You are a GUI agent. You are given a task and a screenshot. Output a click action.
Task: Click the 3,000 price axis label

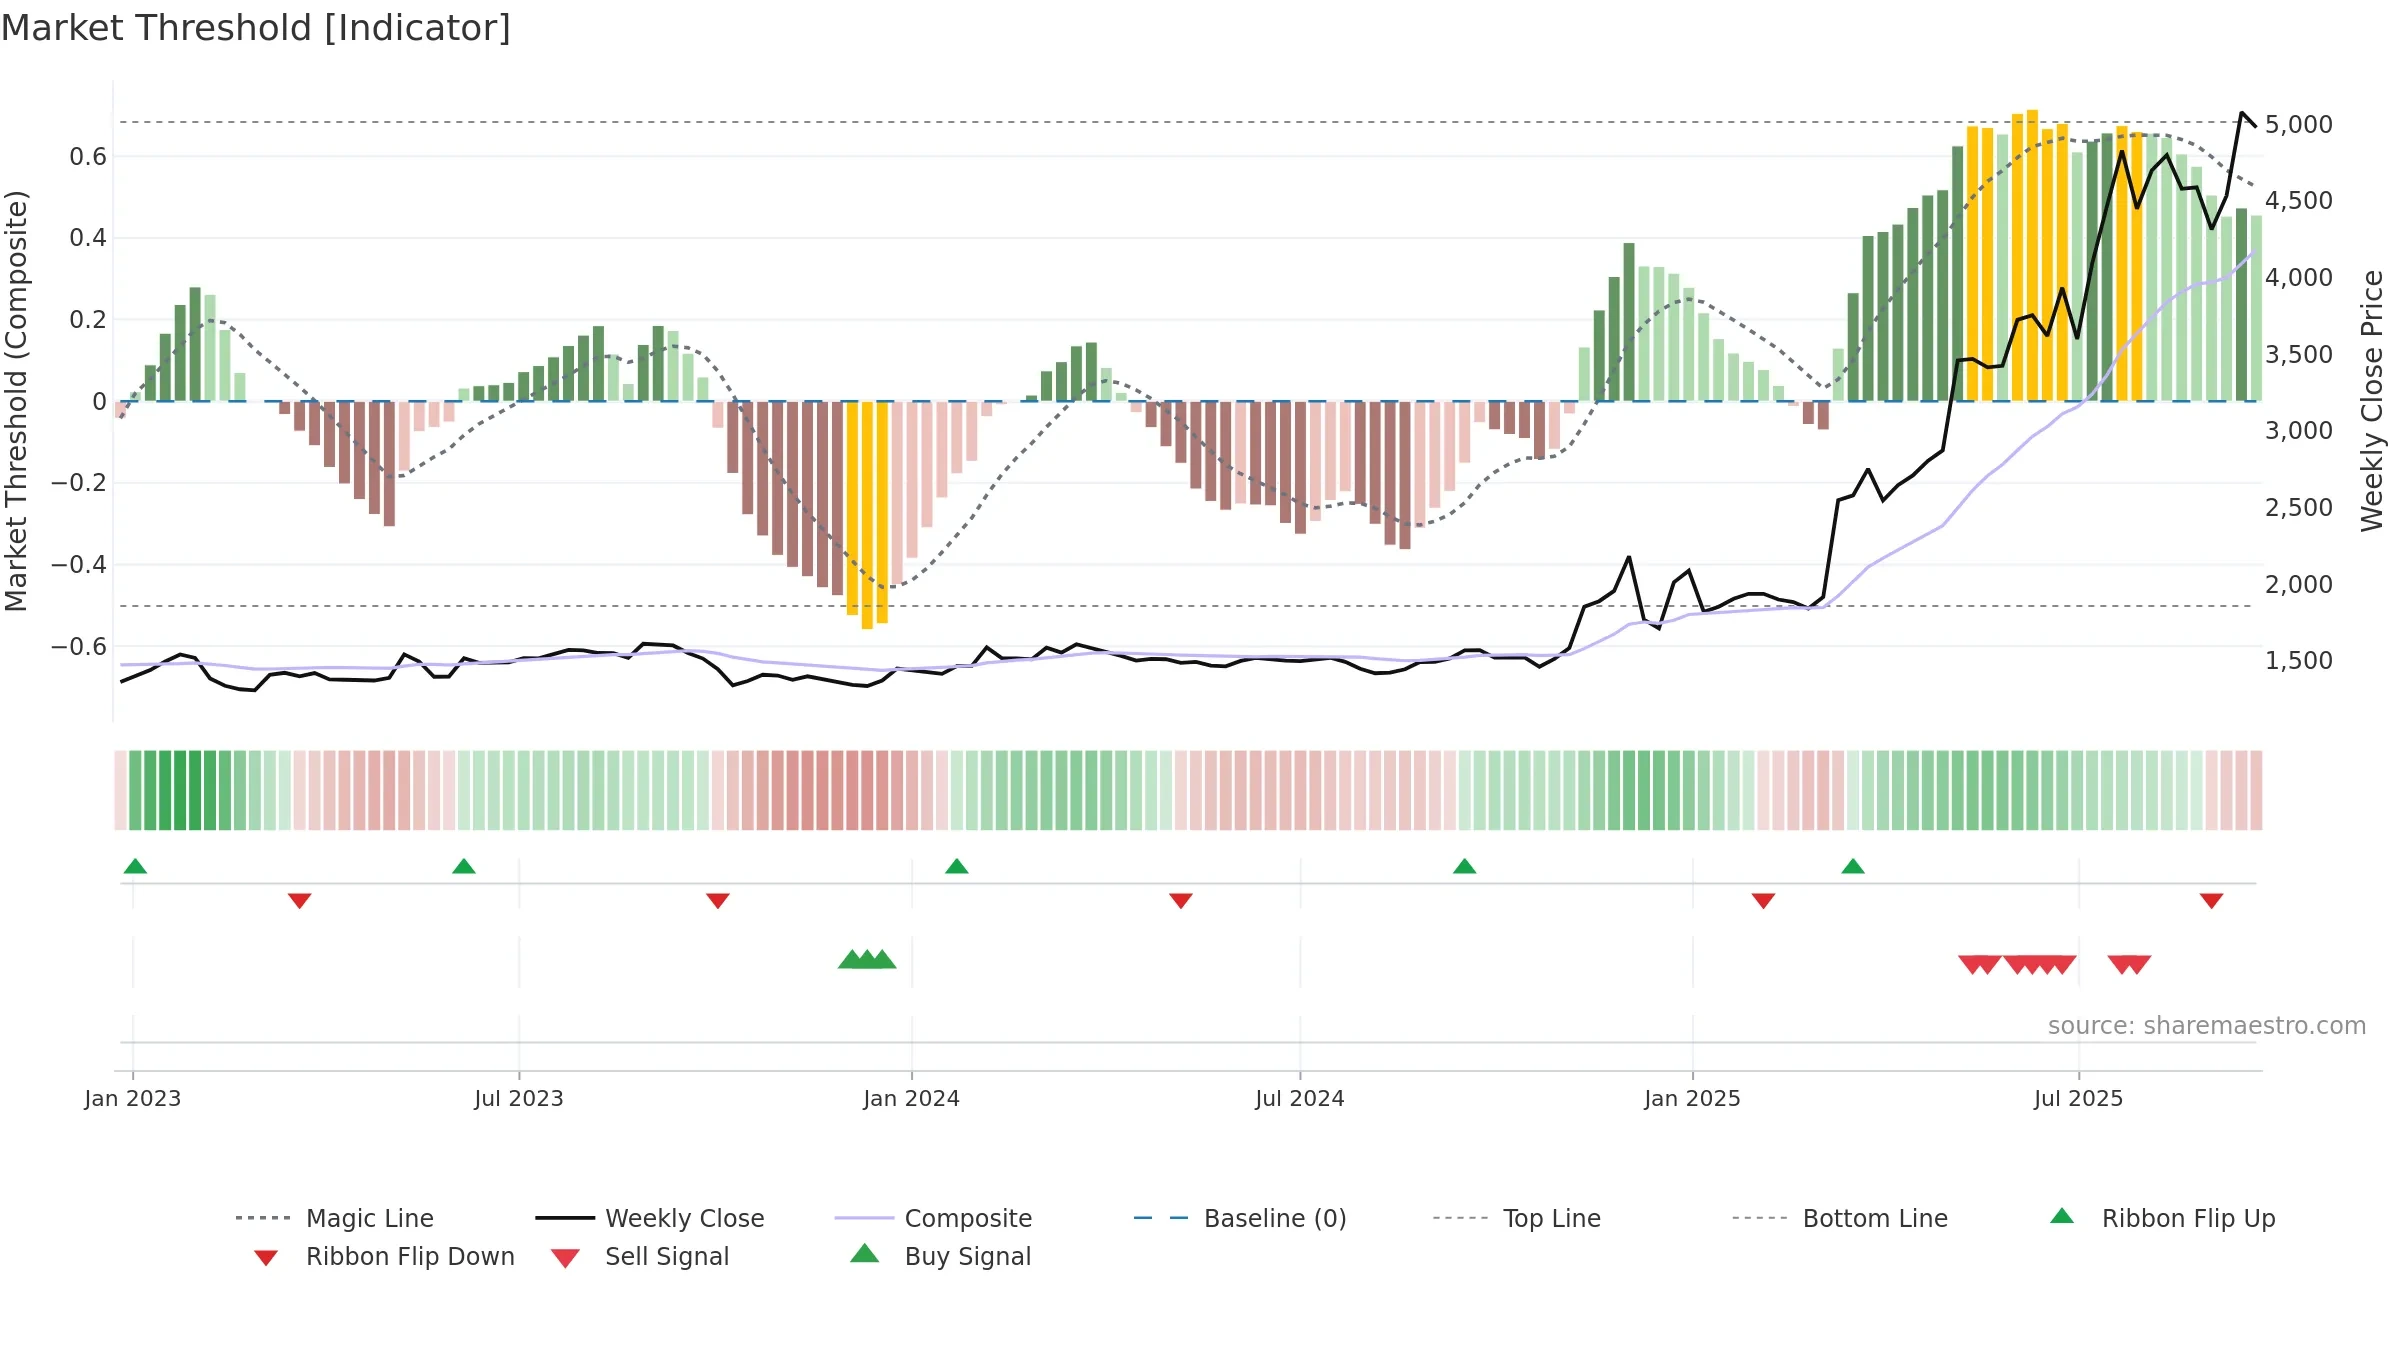tap(2298, 431)
